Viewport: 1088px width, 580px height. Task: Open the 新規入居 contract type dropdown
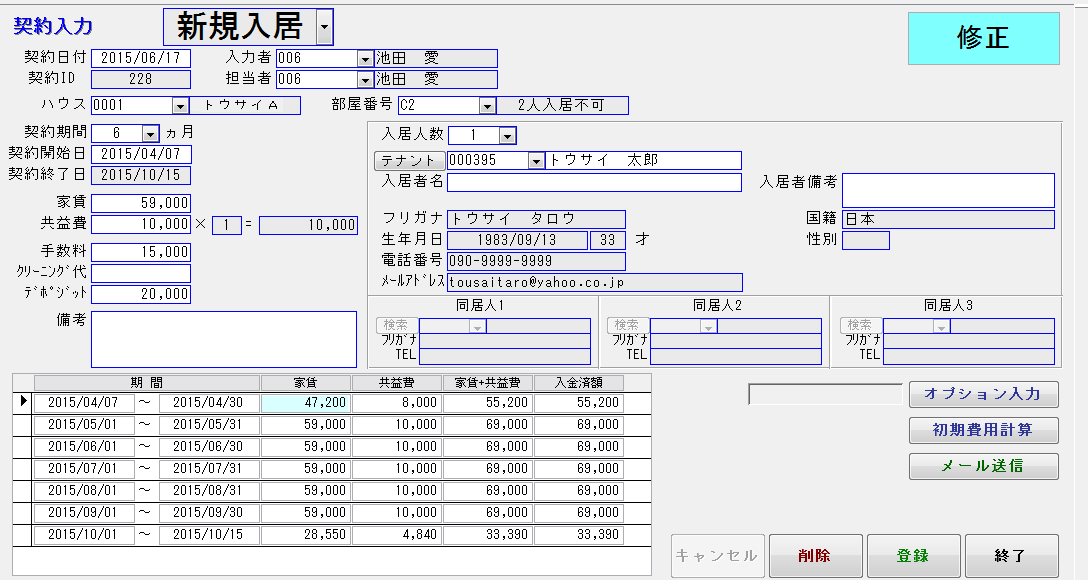tap(324, 29)
